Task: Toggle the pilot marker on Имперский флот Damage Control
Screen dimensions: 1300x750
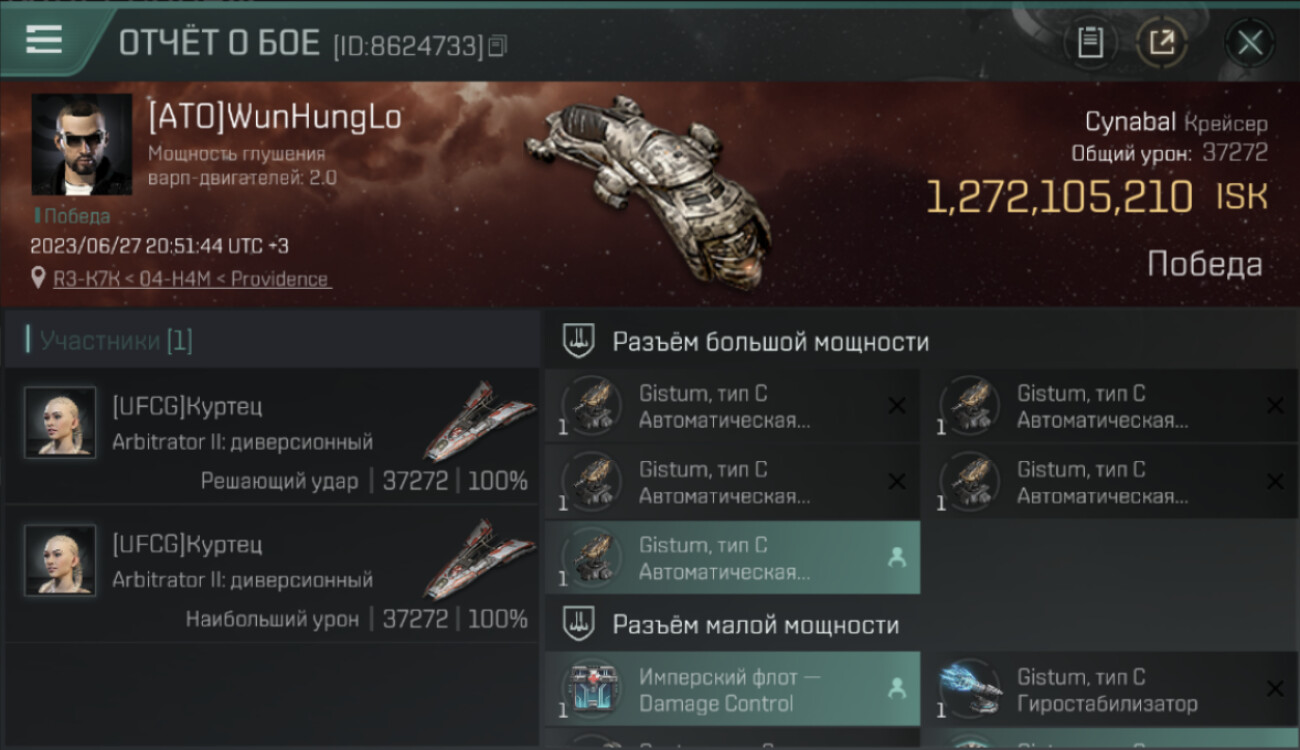Action: pos(897,689)
